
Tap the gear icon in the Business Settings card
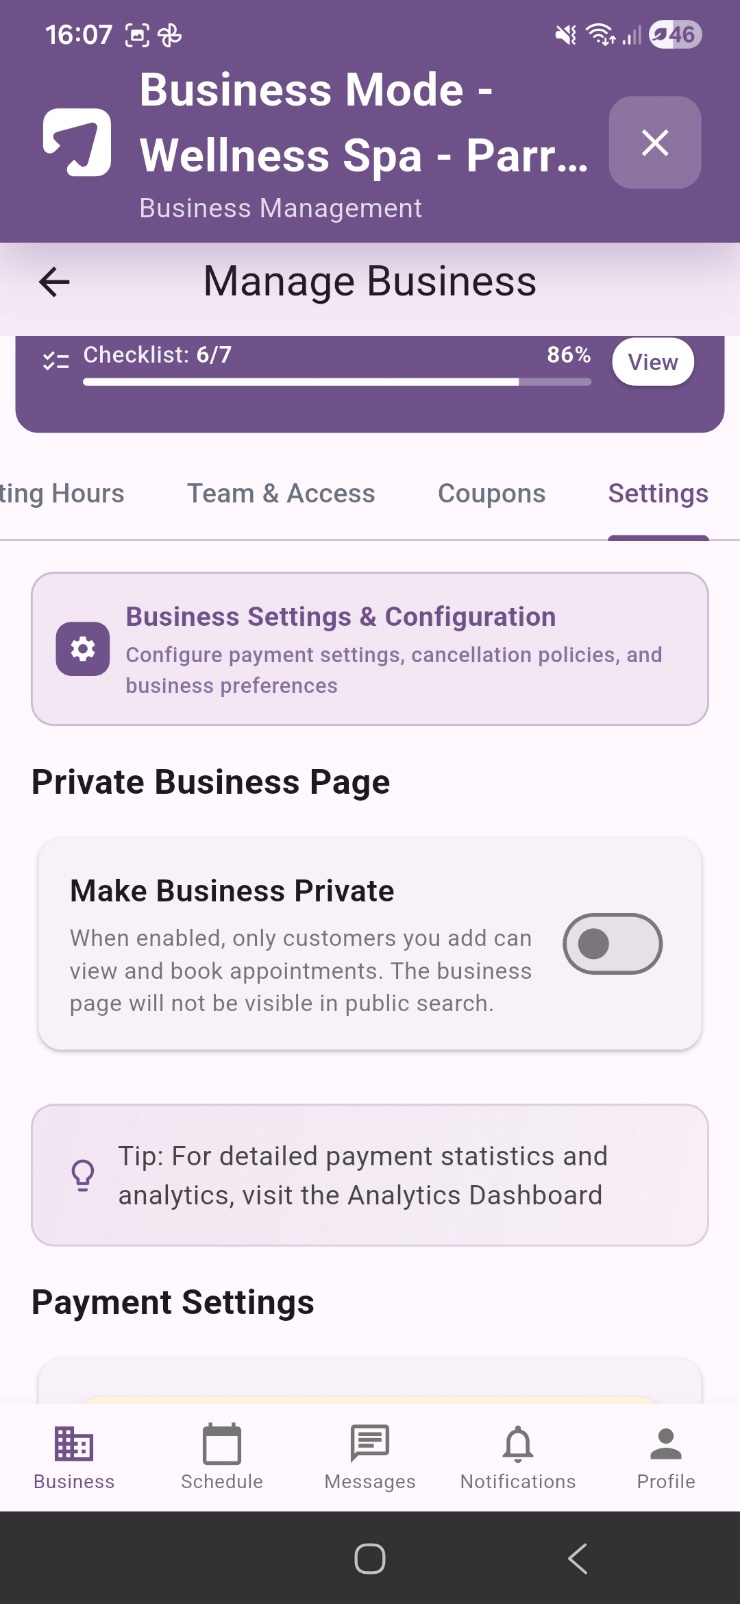83,649
